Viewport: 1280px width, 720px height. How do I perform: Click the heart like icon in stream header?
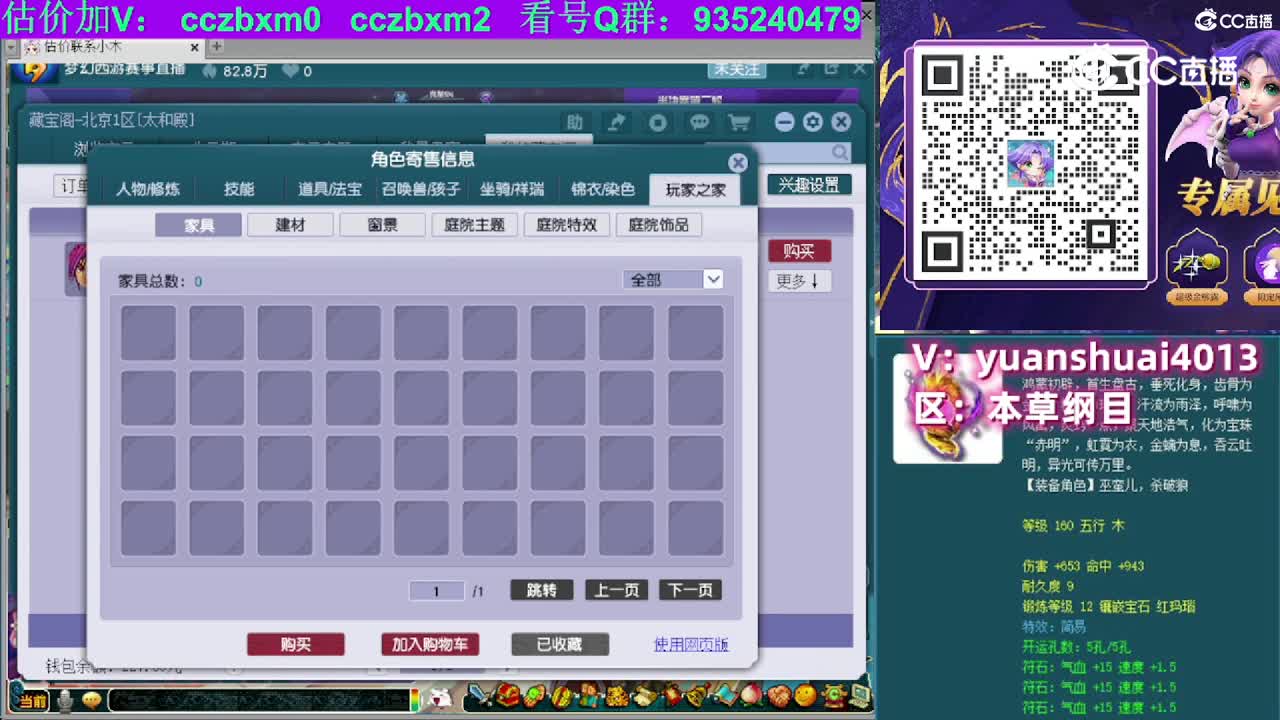(291, 71)
